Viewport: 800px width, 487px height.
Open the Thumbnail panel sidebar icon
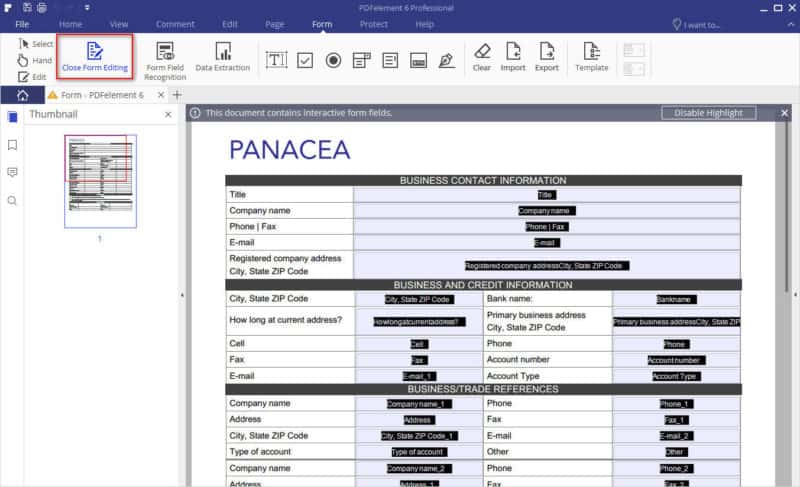click(13, 117)
